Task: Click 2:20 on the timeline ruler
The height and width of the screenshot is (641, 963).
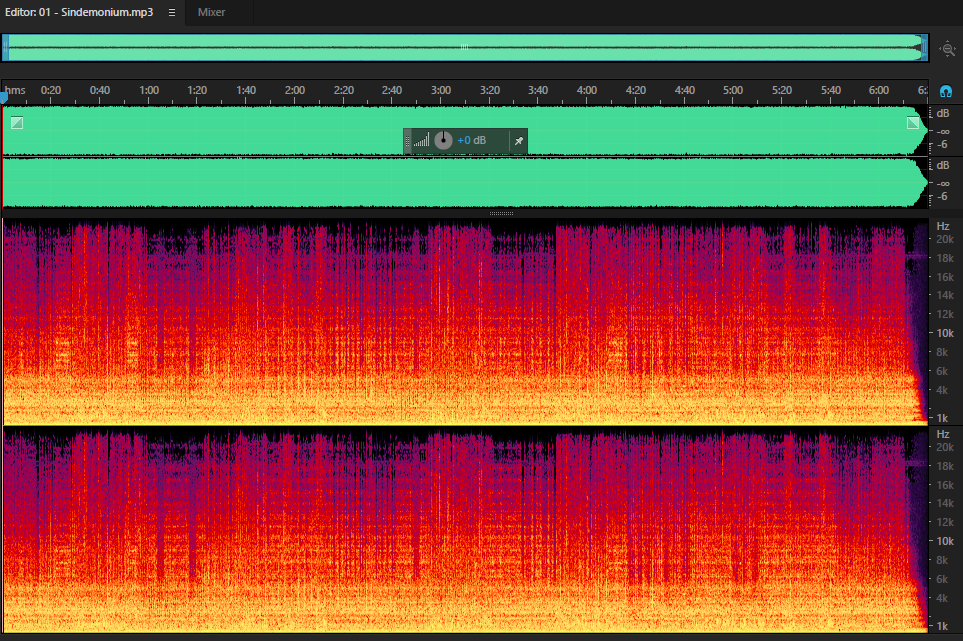Action: (x=344, y=90)
